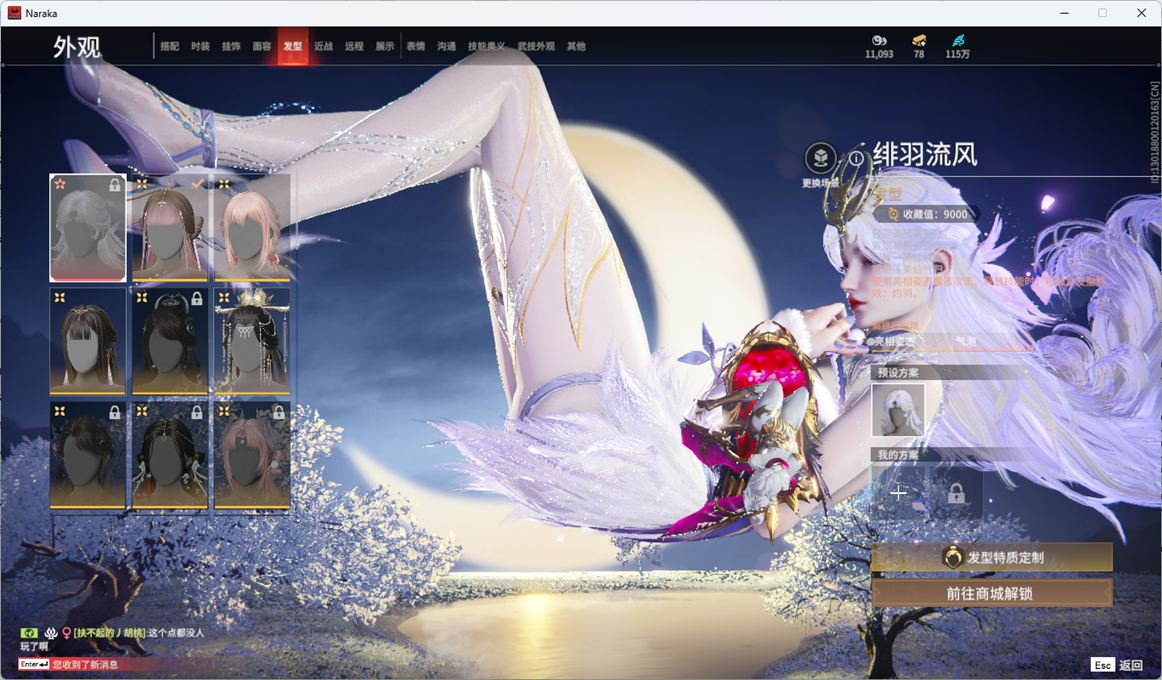Select the locked hairstyle at bottom-left of the grid
Screen dimensions: 1162x680
[87, 455]
